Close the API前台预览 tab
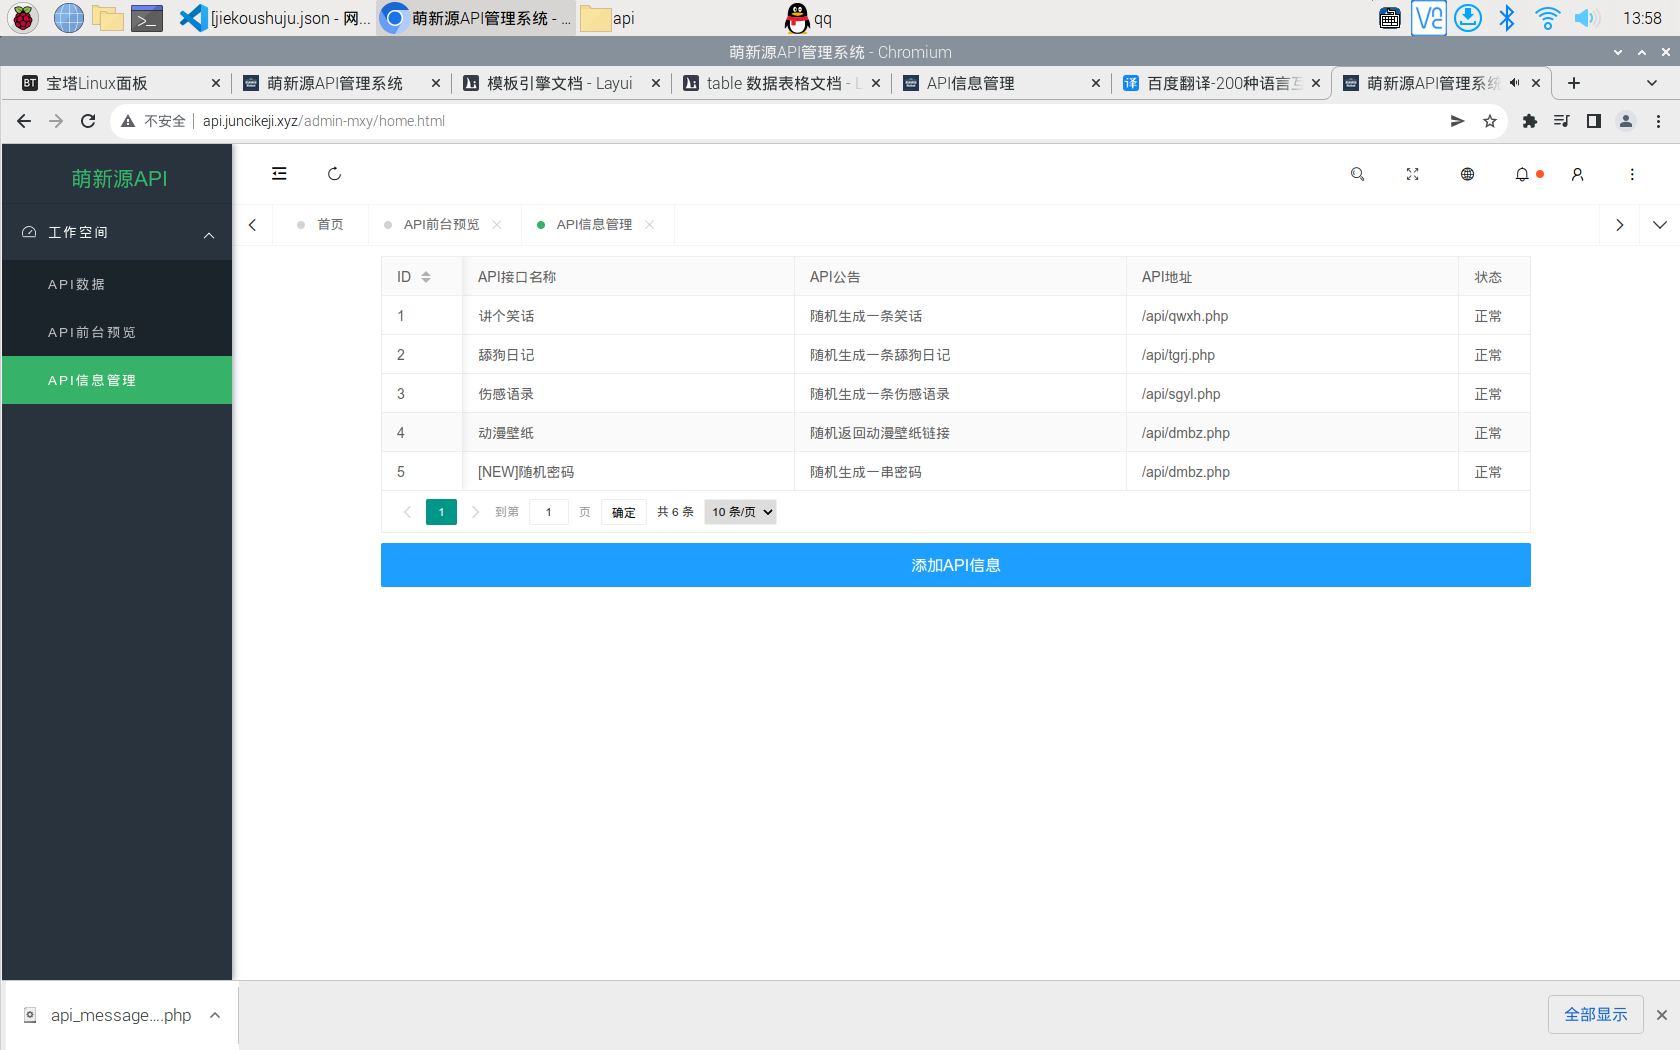This screenshot has width=1680, height=1050. 497,224
